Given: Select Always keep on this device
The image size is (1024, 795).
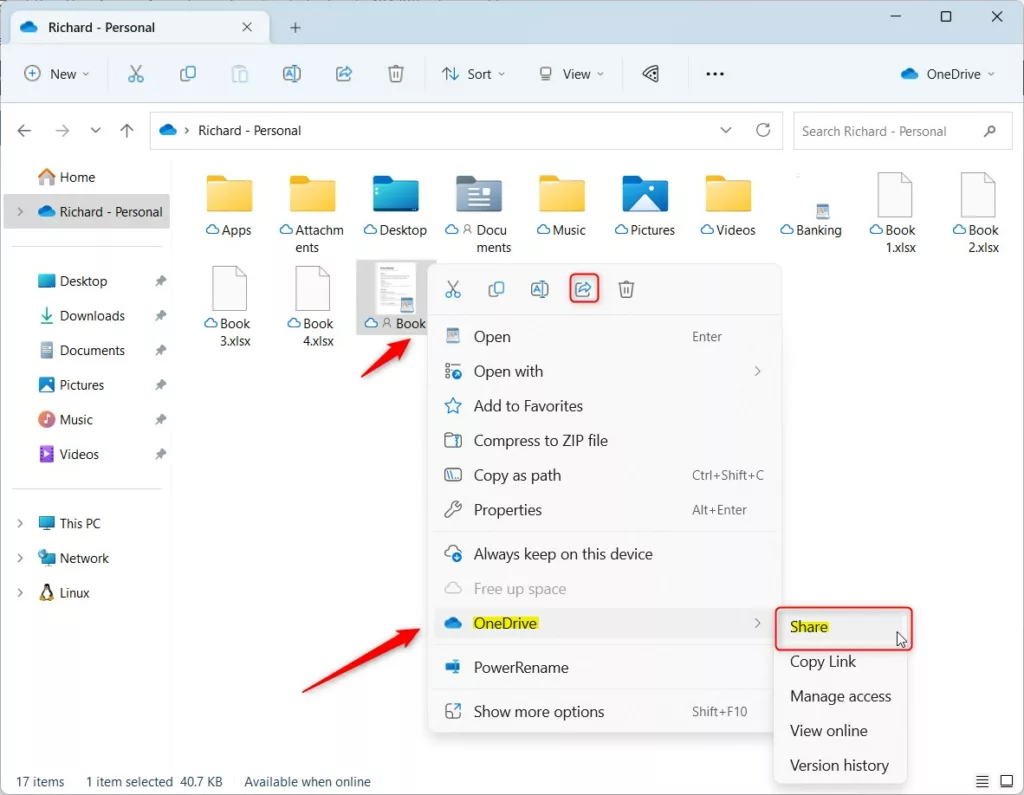Looking at the screenshot, I should click(604, 554).
